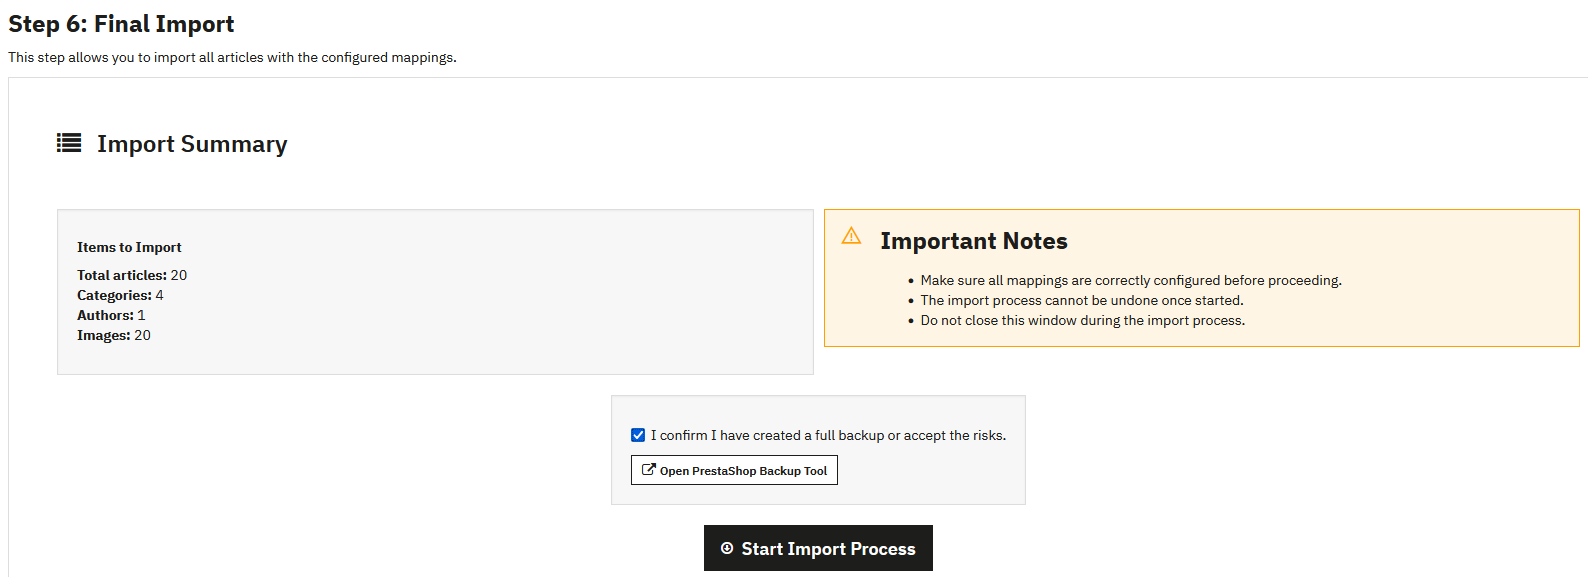The width and height of the screenshot is (1588, 577).
Task: Click the 'Step 6: Final Import' heading
Action: coord(121,24)
